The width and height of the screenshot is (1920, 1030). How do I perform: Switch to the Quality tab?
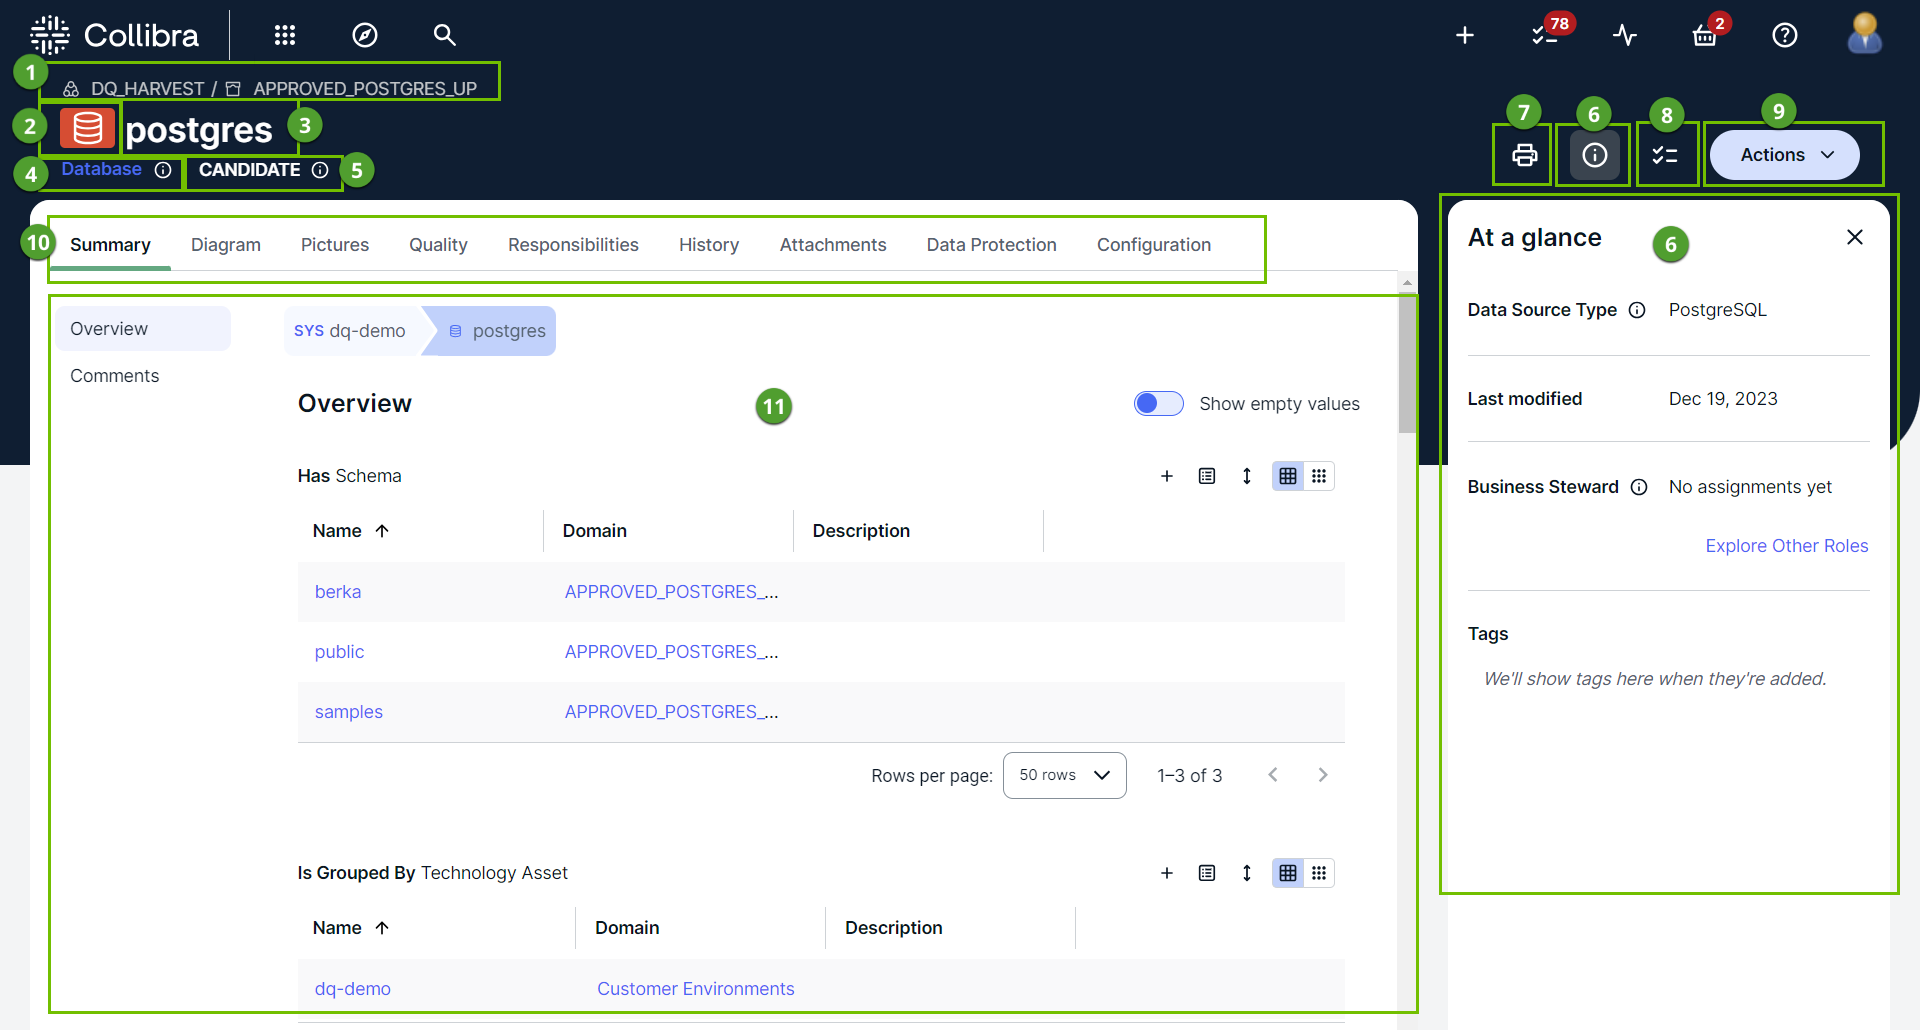[438, 245]
